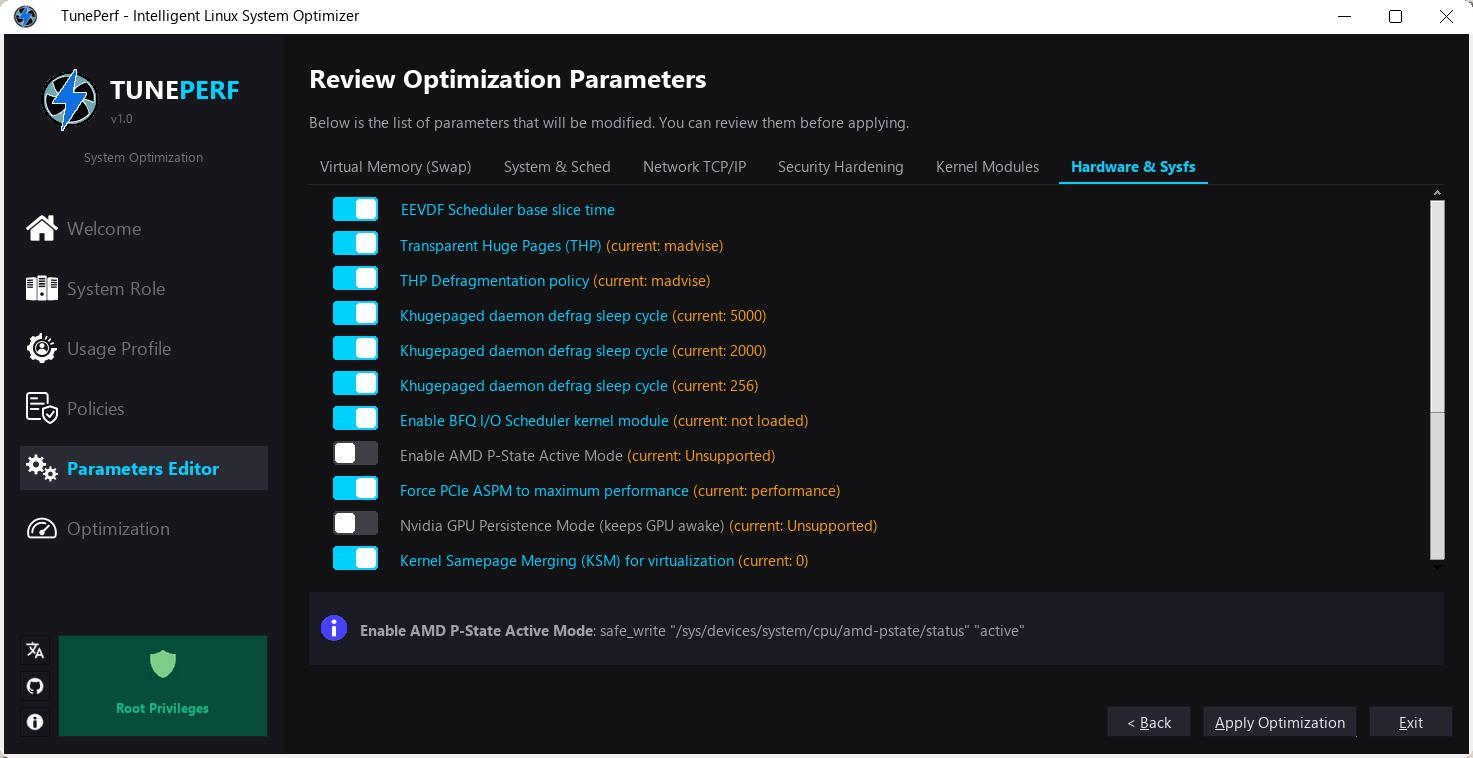Go to Welcome page in sidebar
This screenshot has width=1473, height=758.
coord(144,228)
